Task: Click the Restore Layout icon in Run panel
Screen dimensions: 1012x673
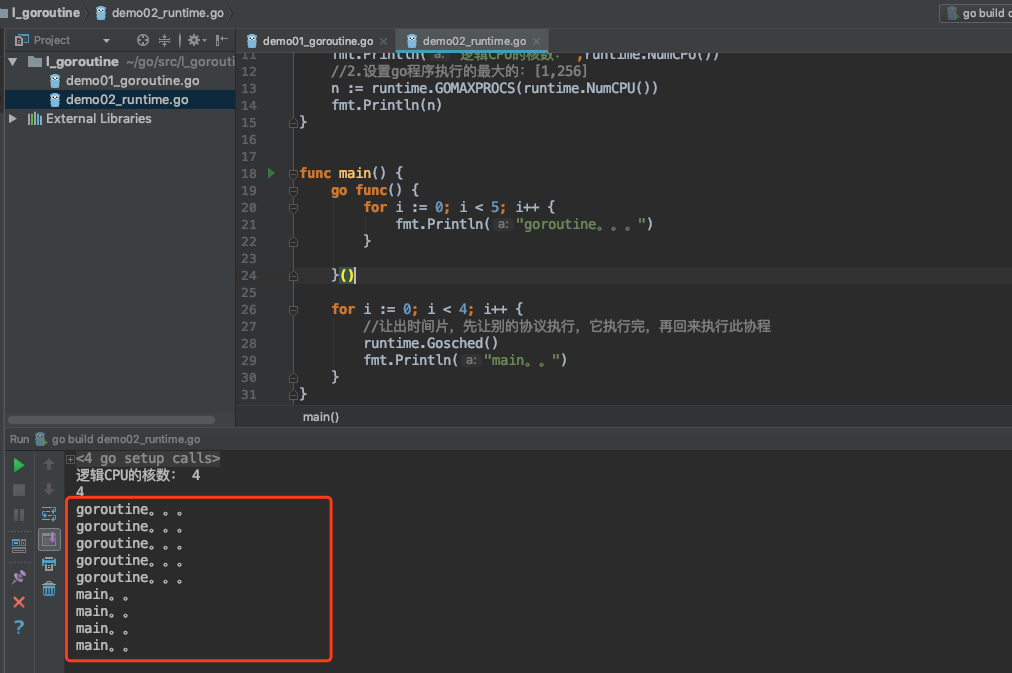Action: click(19, 545)
